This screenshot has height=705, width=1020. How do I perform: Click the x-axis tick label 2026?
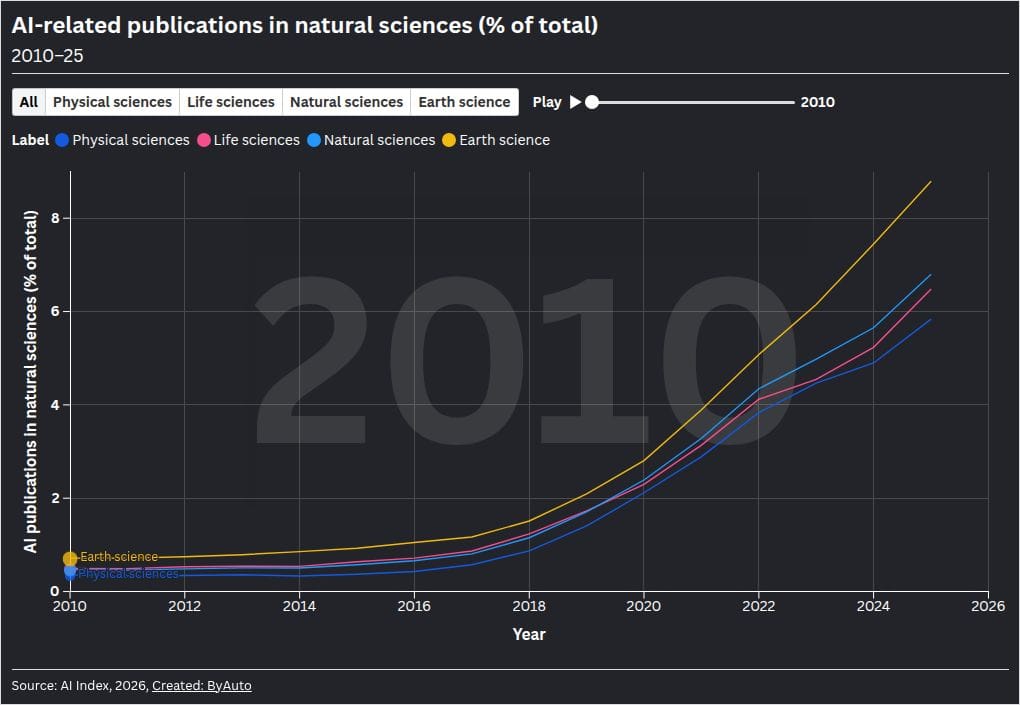[988, 606]
